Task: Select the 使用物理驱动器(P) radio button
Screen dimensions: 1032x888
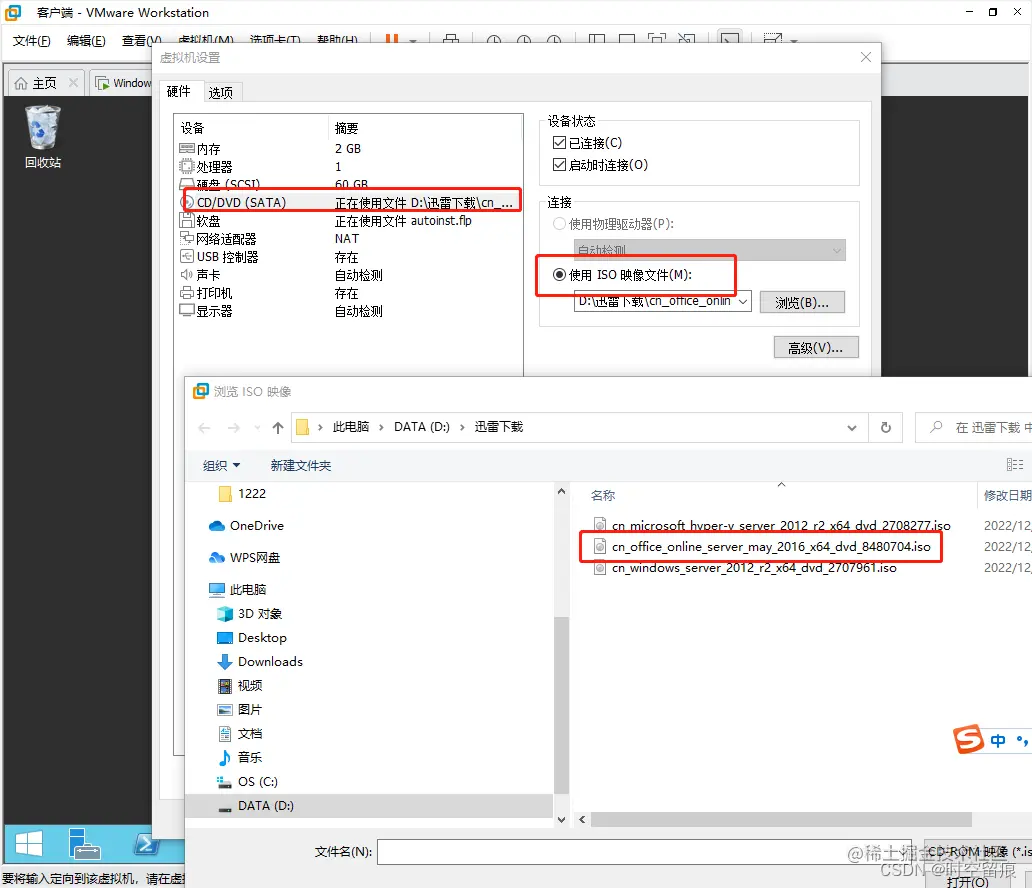Action: (x=558, y=223)
